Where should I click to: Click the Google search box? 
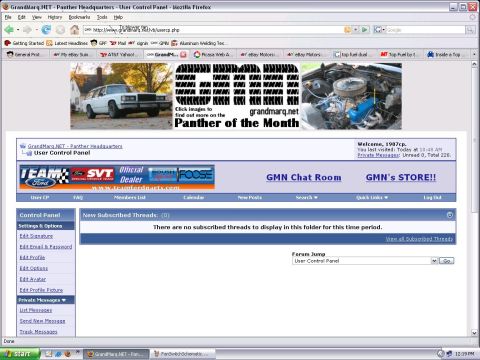[x=425, y=30]
